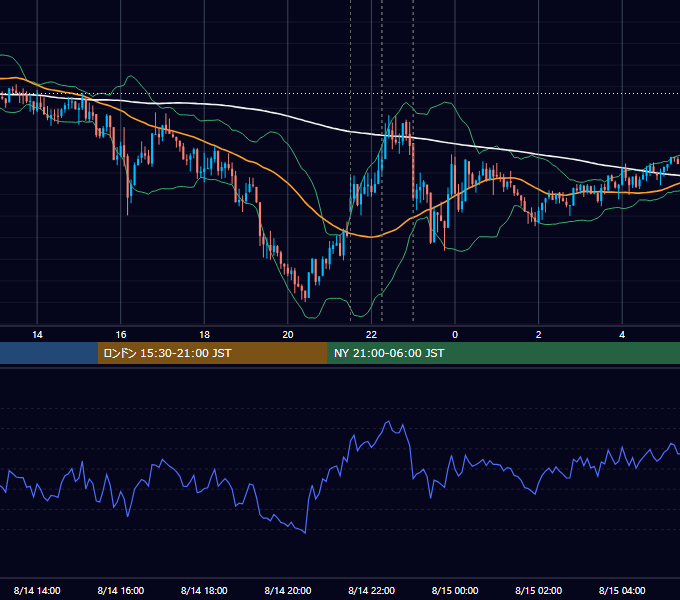Click the 8/15 00:00 date label
The width and height of the screenshot is (680, 600).
455,590
